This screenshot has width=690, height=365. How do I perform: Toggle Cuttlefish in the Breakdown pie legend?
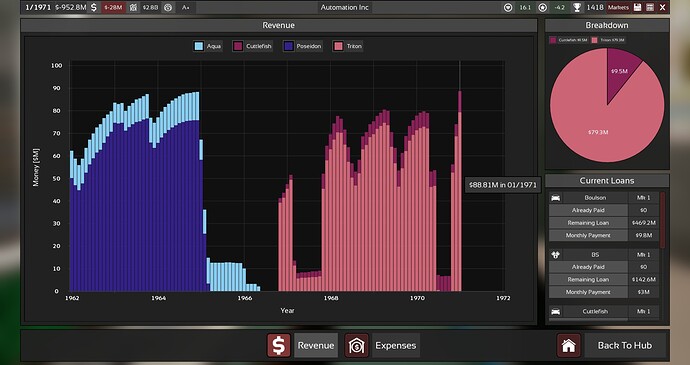[568, 40]
